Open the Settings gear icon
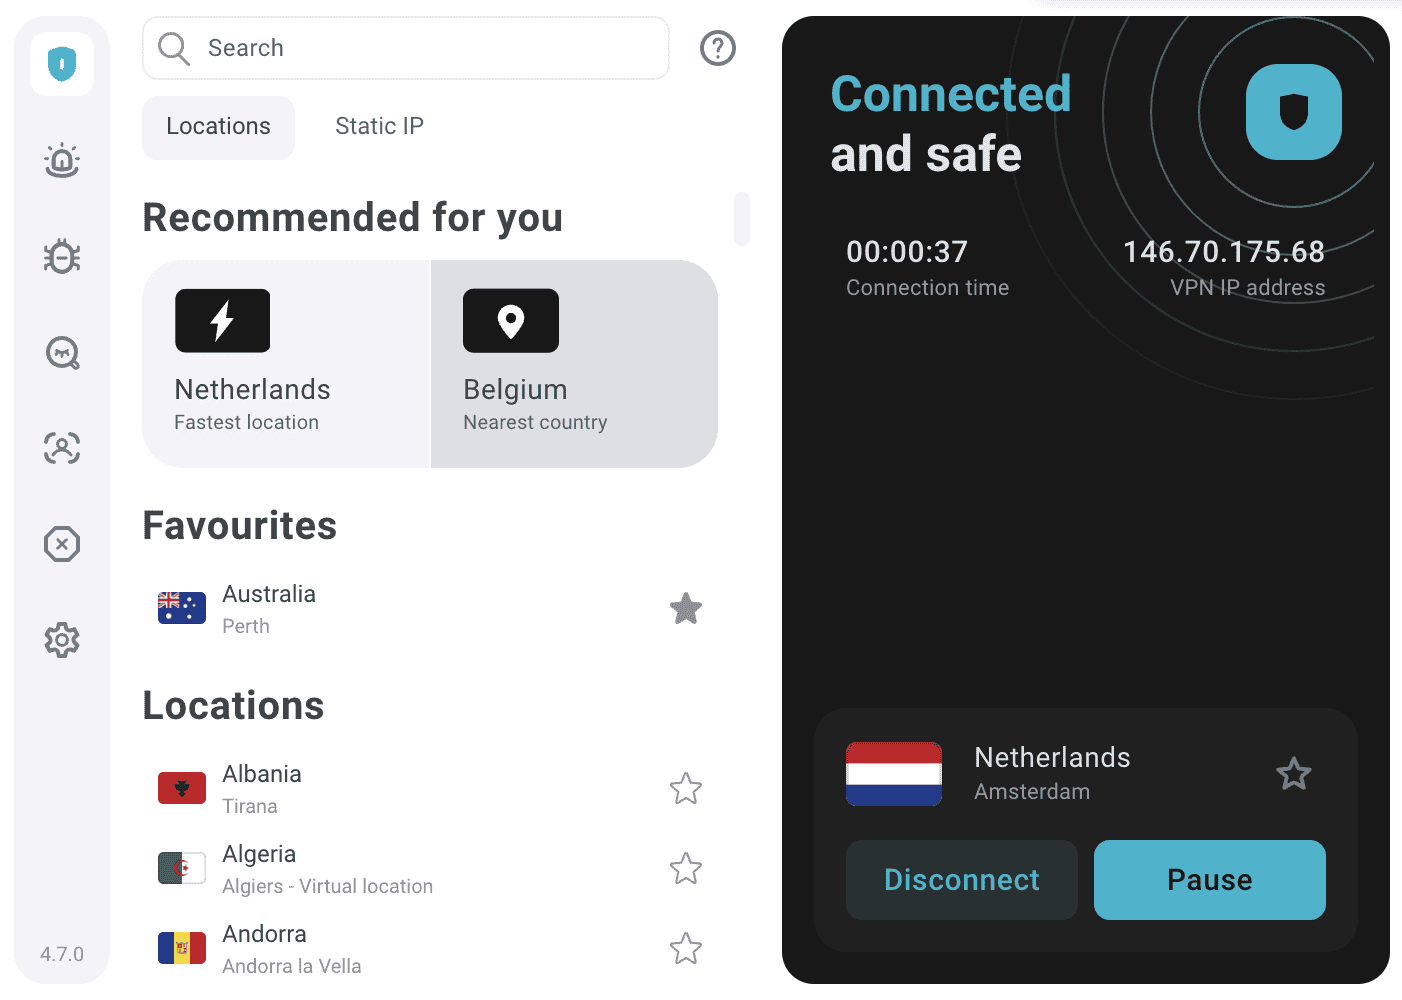Screen dimensions: 1402x1000 pyautogui.click(x=62, y=640)
